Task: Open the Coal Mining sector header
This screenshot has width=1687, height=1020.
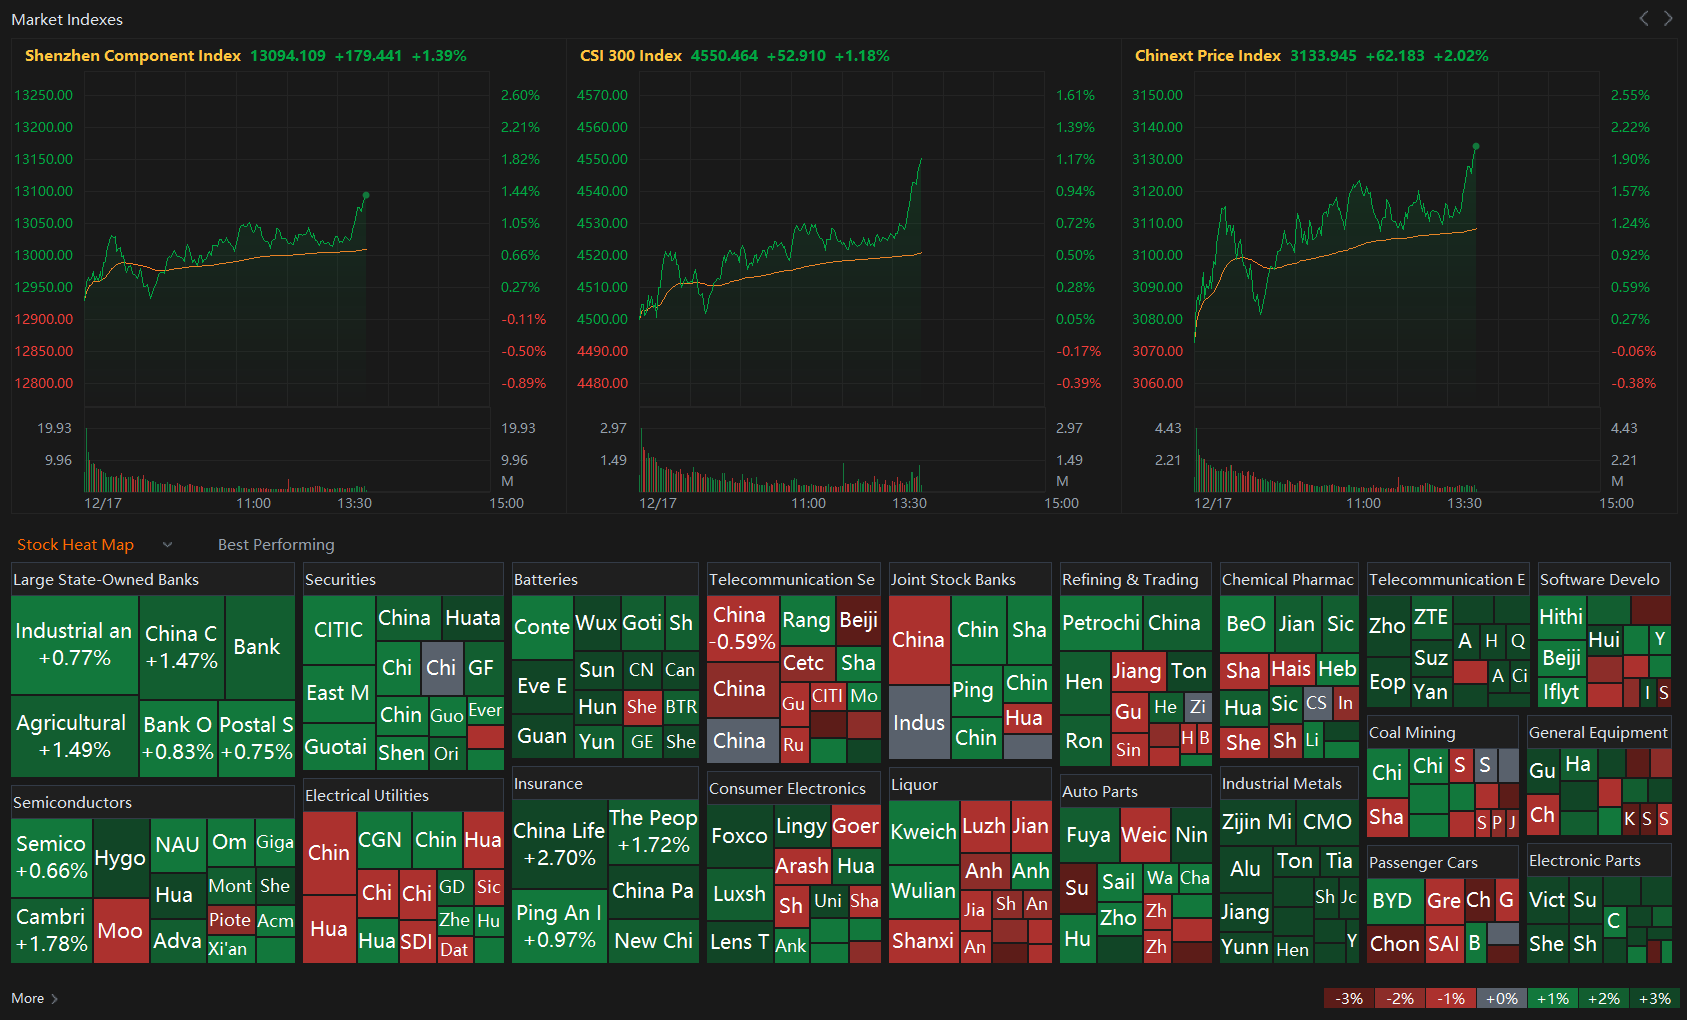Action: pyautogui.click(x=1443, y=732)
